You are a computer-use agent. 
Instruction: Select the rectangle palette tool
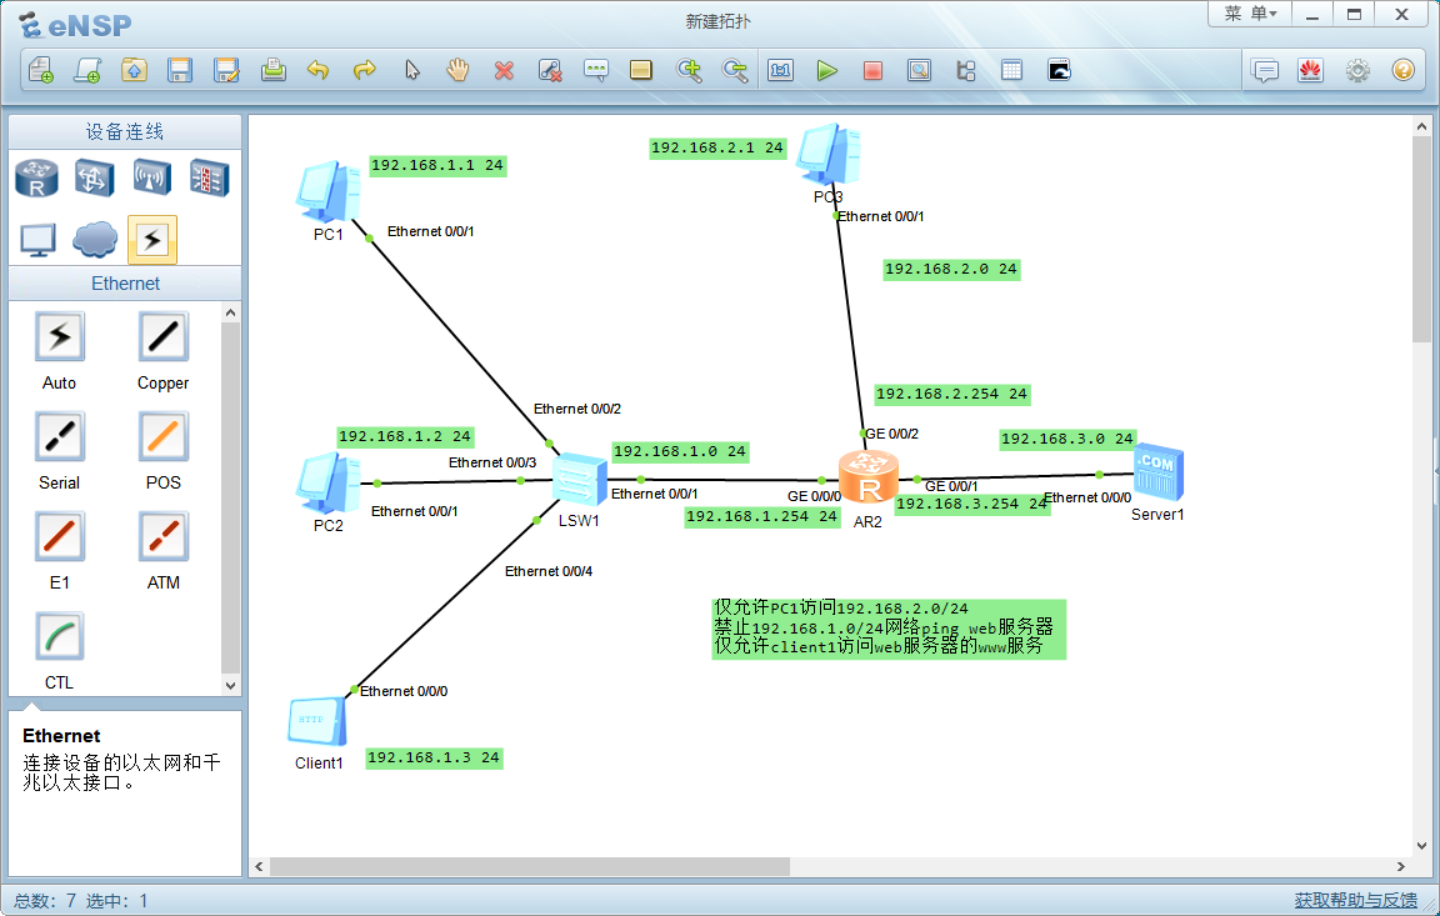(641, 70)
